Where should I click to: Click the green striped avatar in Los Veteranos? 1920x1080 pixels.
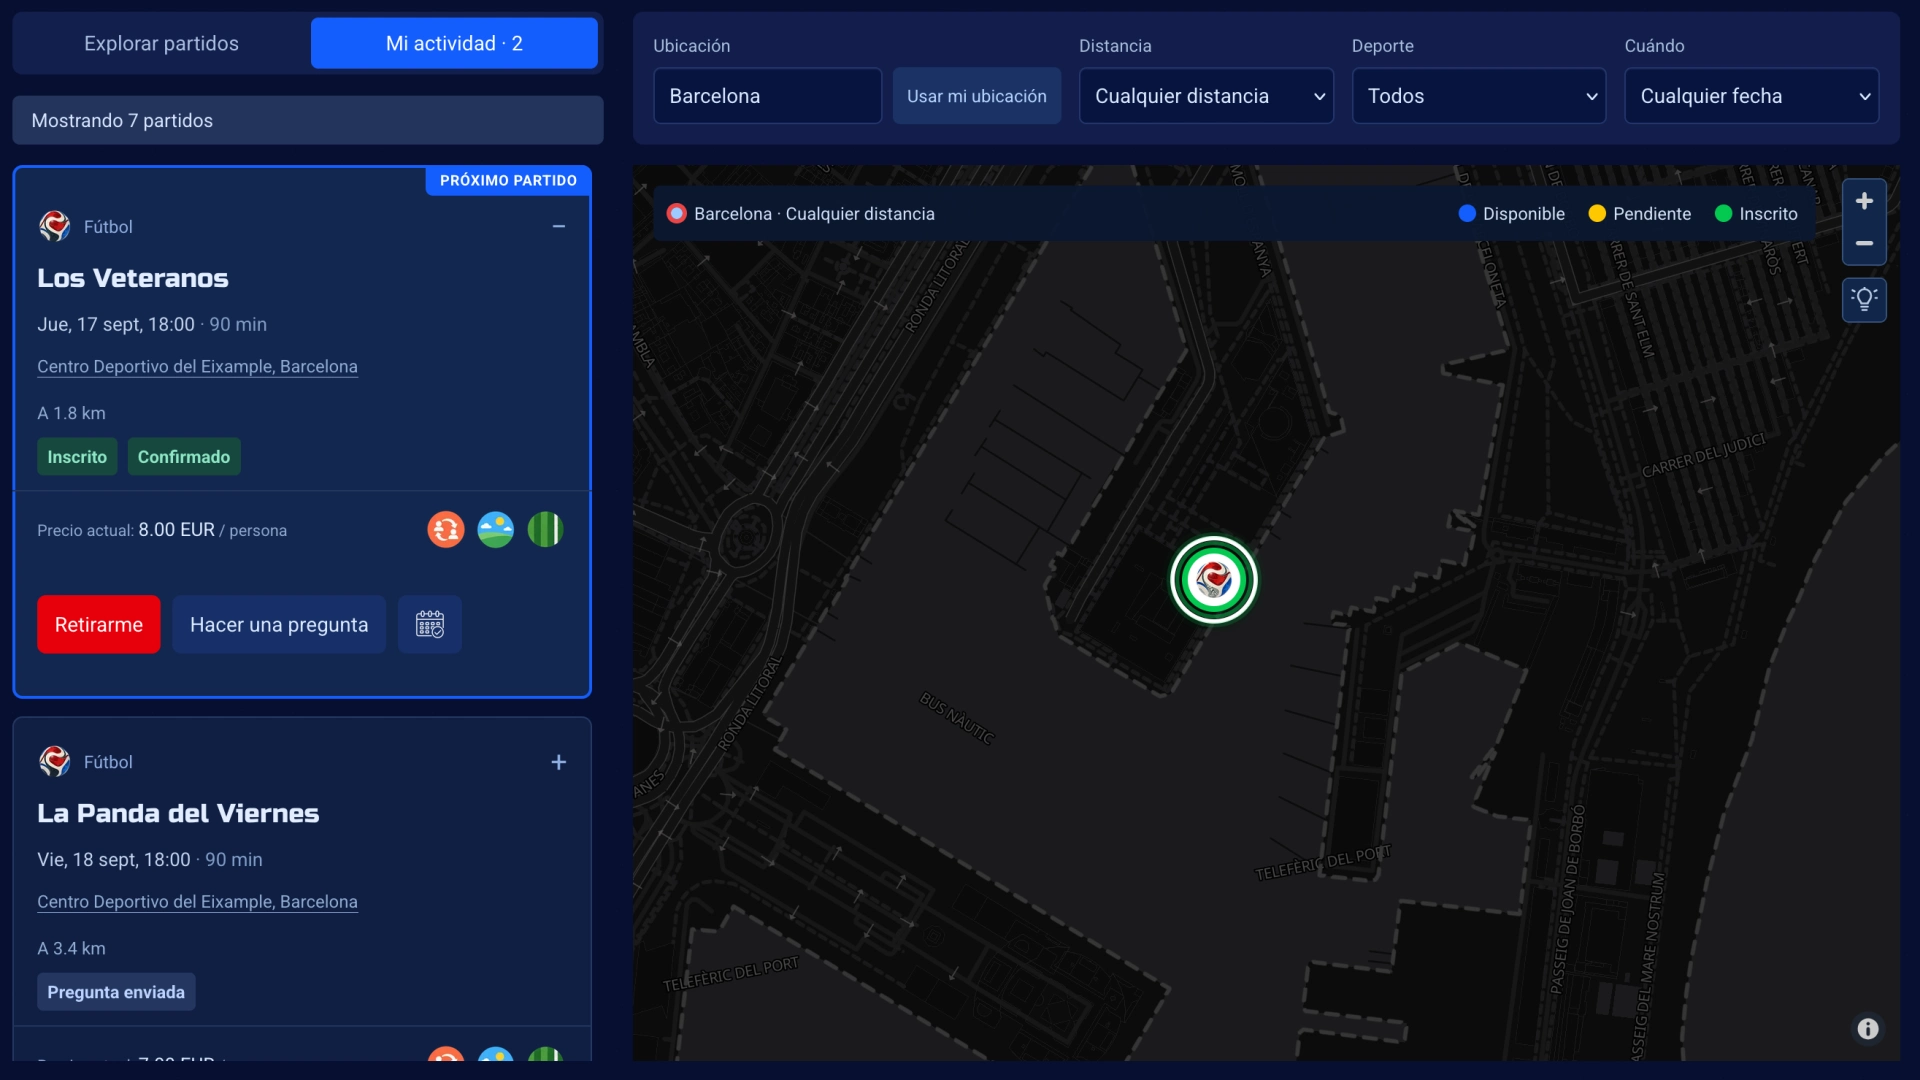[545, 529]
